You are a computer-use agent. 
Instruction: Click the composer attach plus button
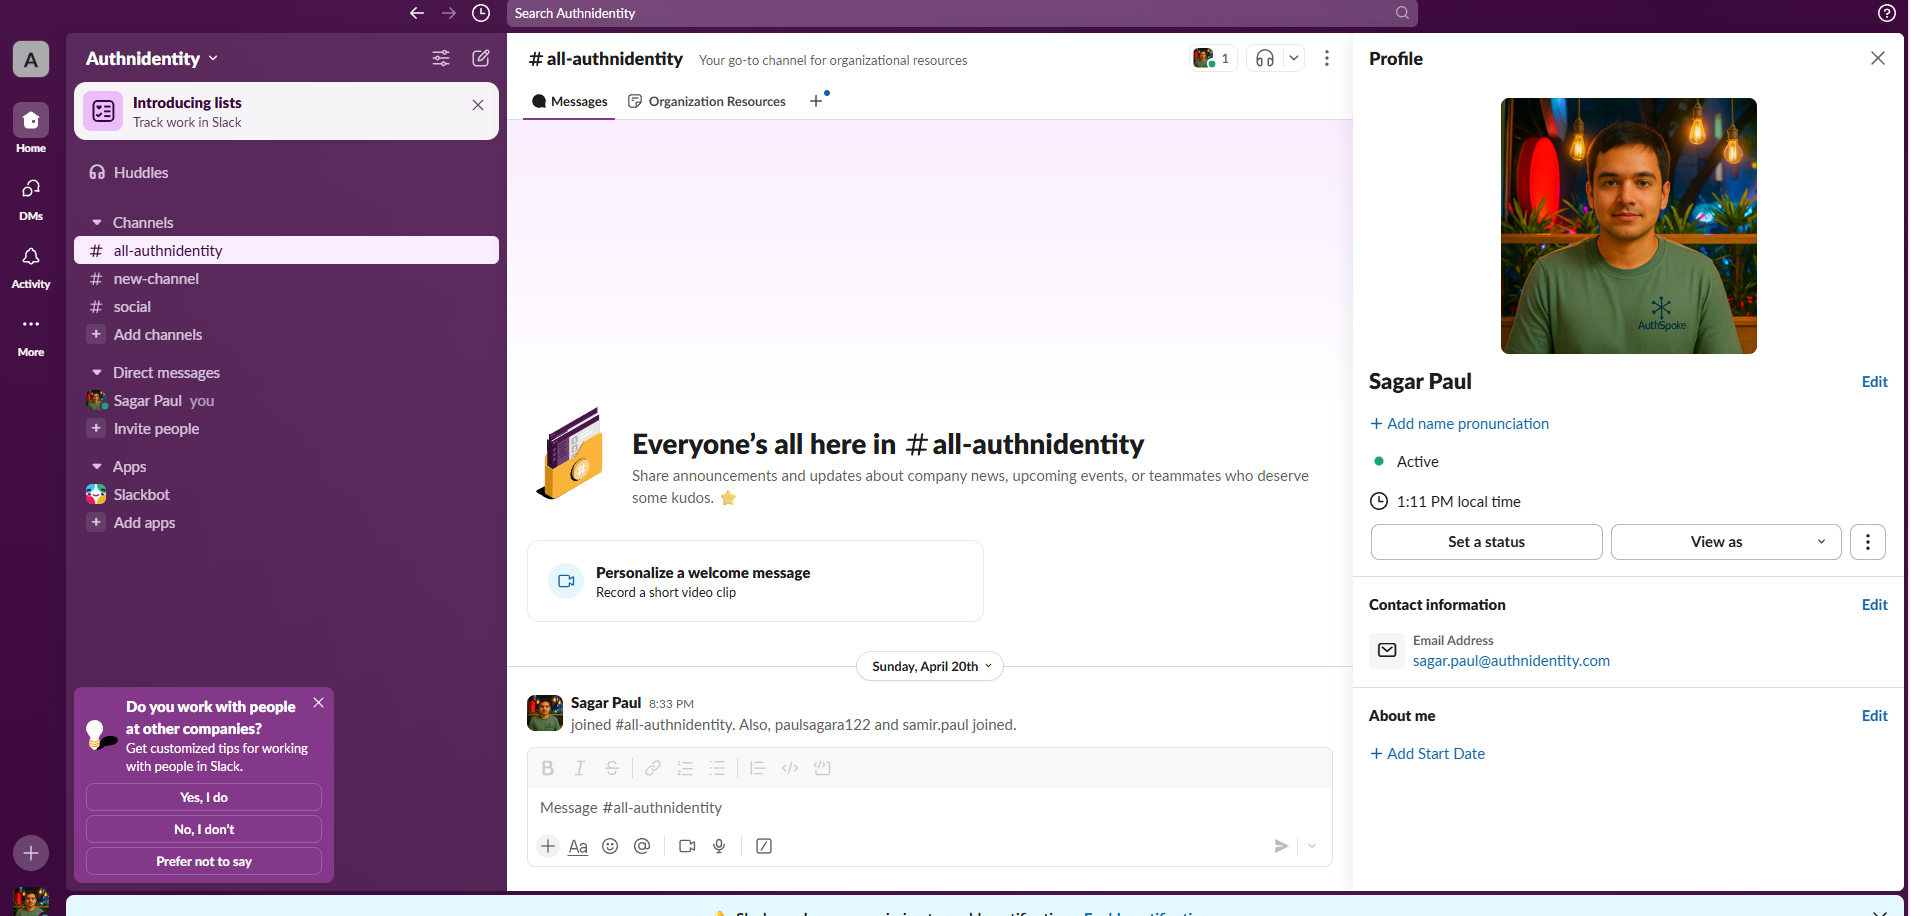tap(548, 846)
